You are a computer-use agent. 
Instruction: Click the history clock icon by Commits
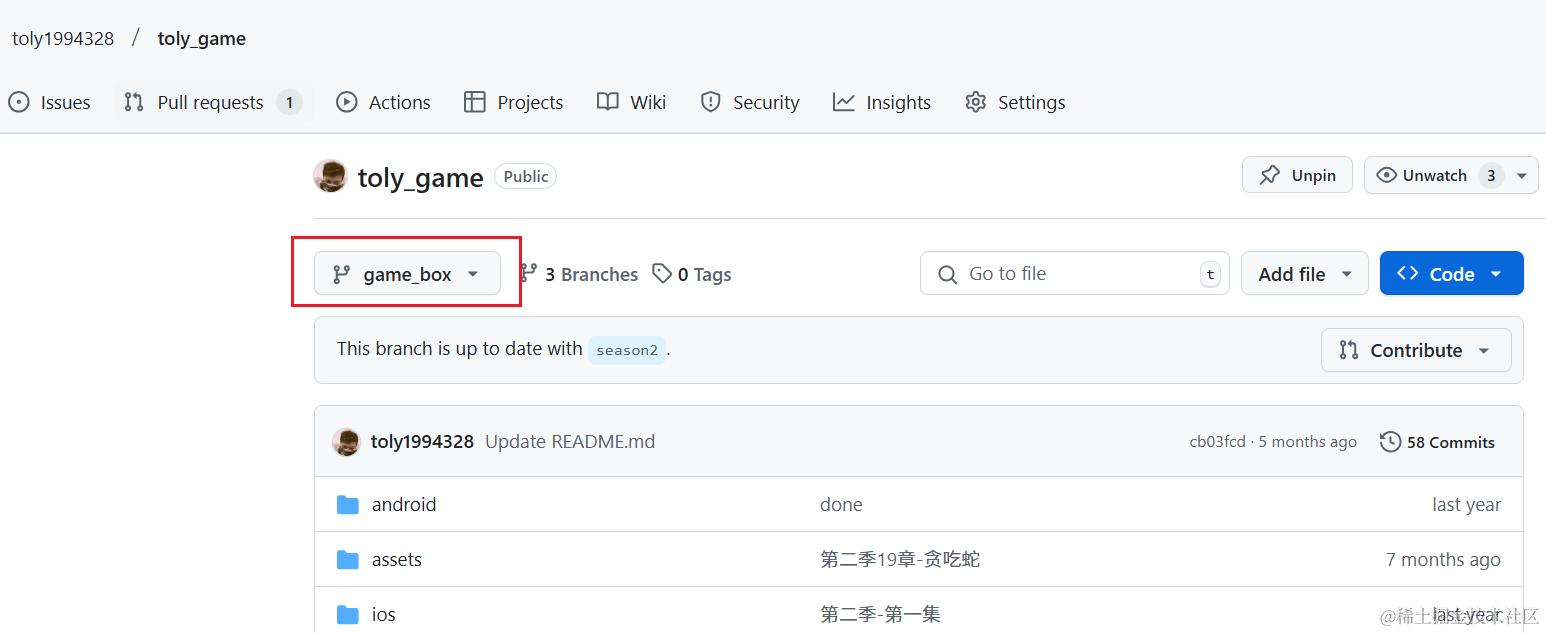pos(1390,442)
